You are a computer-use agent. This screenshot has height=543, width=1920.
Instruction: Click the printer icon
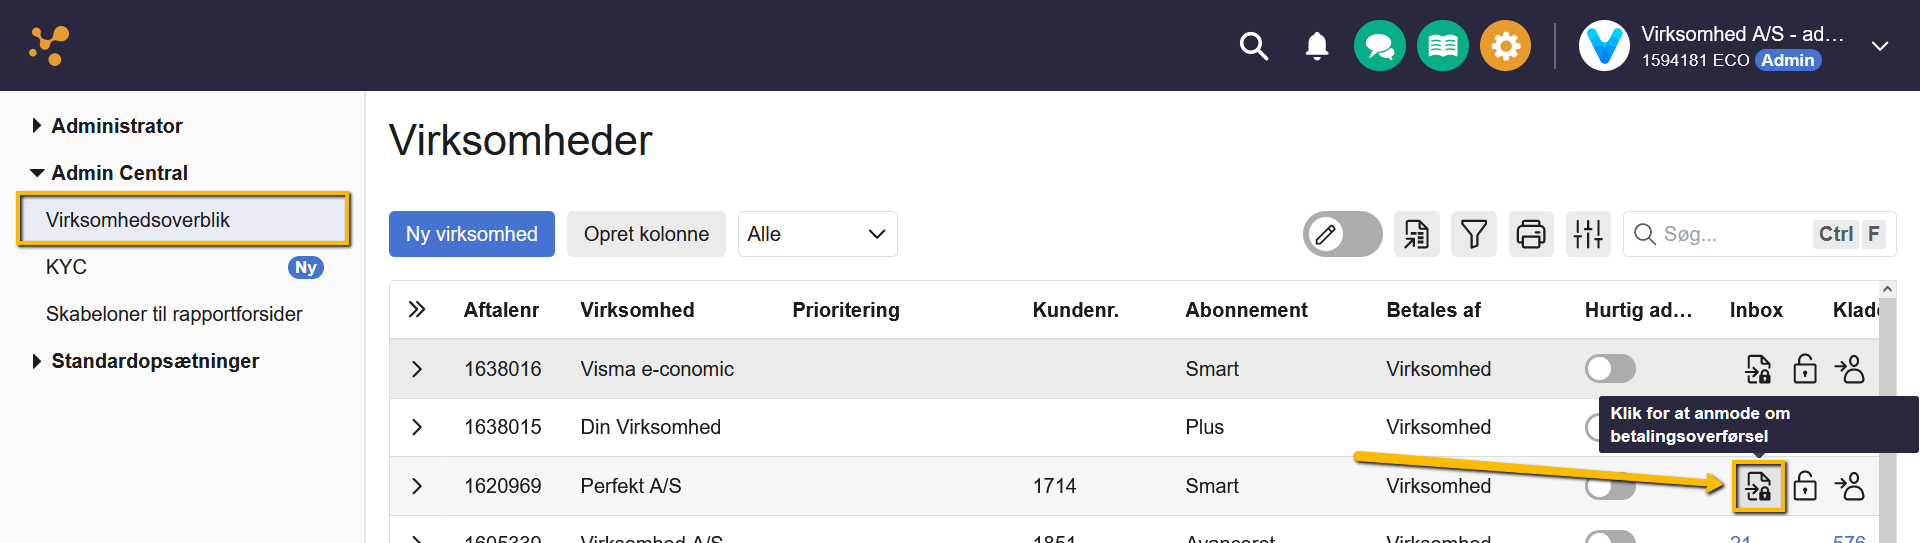coord(1530,234)
